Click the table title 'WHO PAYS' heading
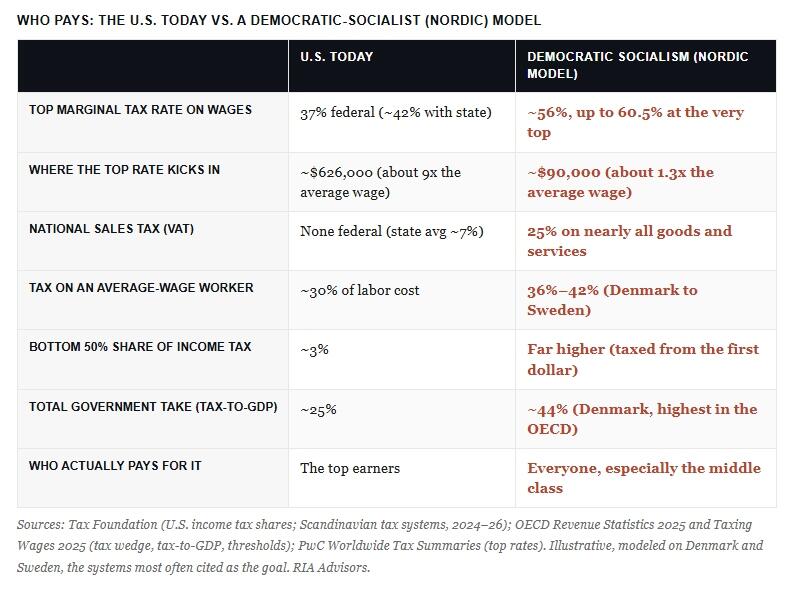This screenshot has height=605, width=792. coord(279,21)
